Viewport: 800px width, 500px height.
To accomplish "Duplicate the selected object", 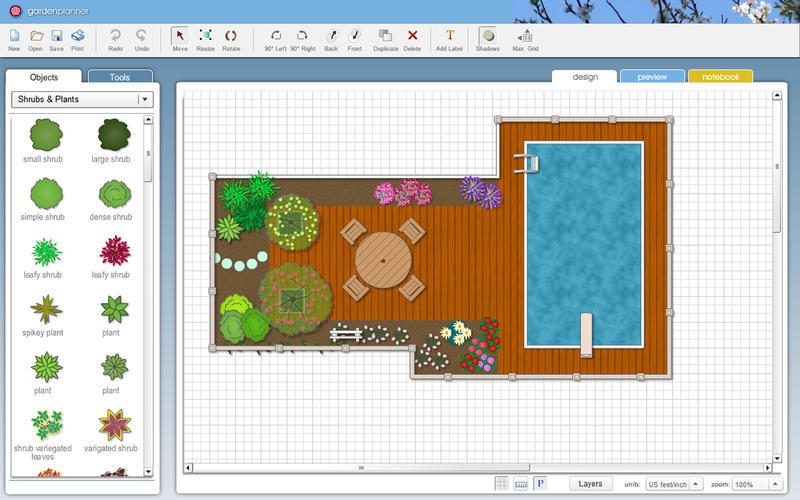I will [386, 39].
